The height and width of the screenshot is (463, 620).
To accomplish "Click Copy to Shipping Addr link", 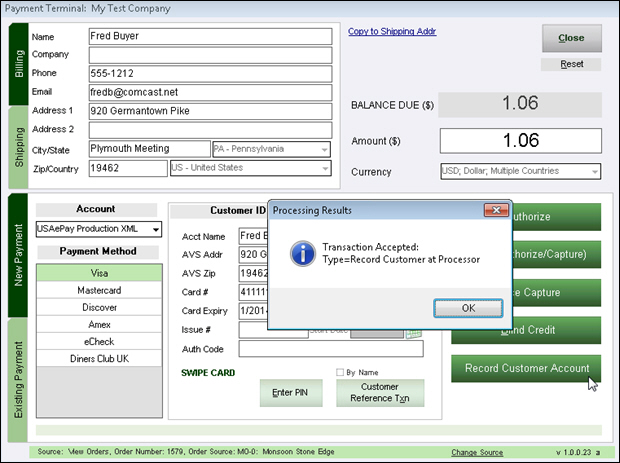I will click(x=392, y=31).
